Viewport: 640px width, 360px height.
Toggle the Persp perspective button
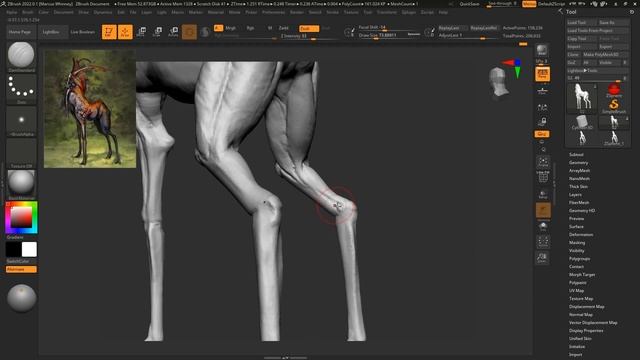(542, 74)
